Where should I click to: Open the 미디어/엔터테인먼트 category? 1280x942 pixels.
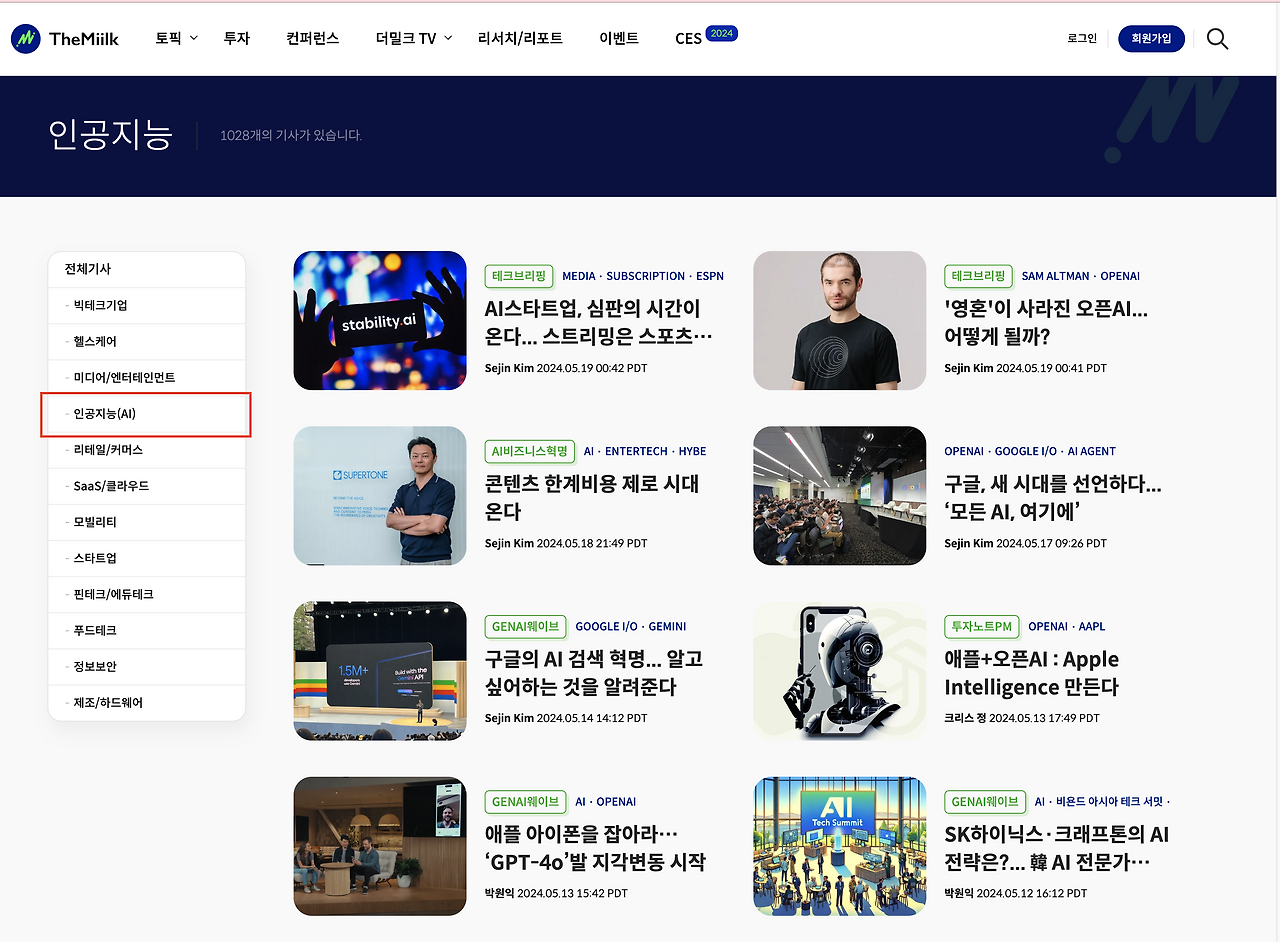(147, 377)
